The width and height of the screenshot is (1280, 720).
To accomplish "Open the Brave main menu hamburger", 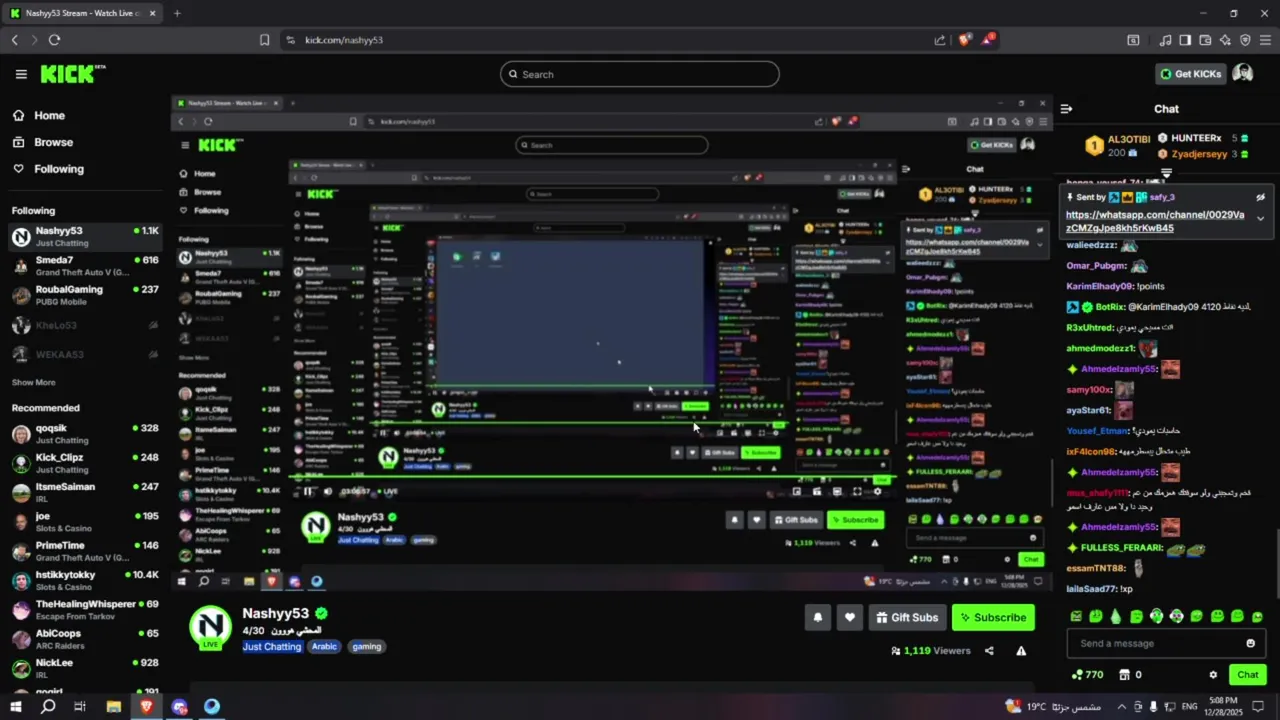I will 1265,40.
